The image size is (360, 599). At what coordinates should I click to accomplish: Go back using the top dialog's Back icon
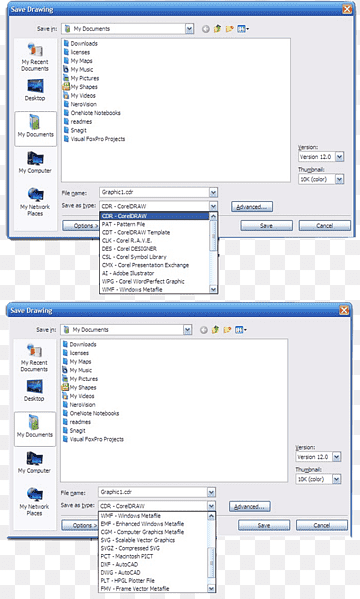206,29
